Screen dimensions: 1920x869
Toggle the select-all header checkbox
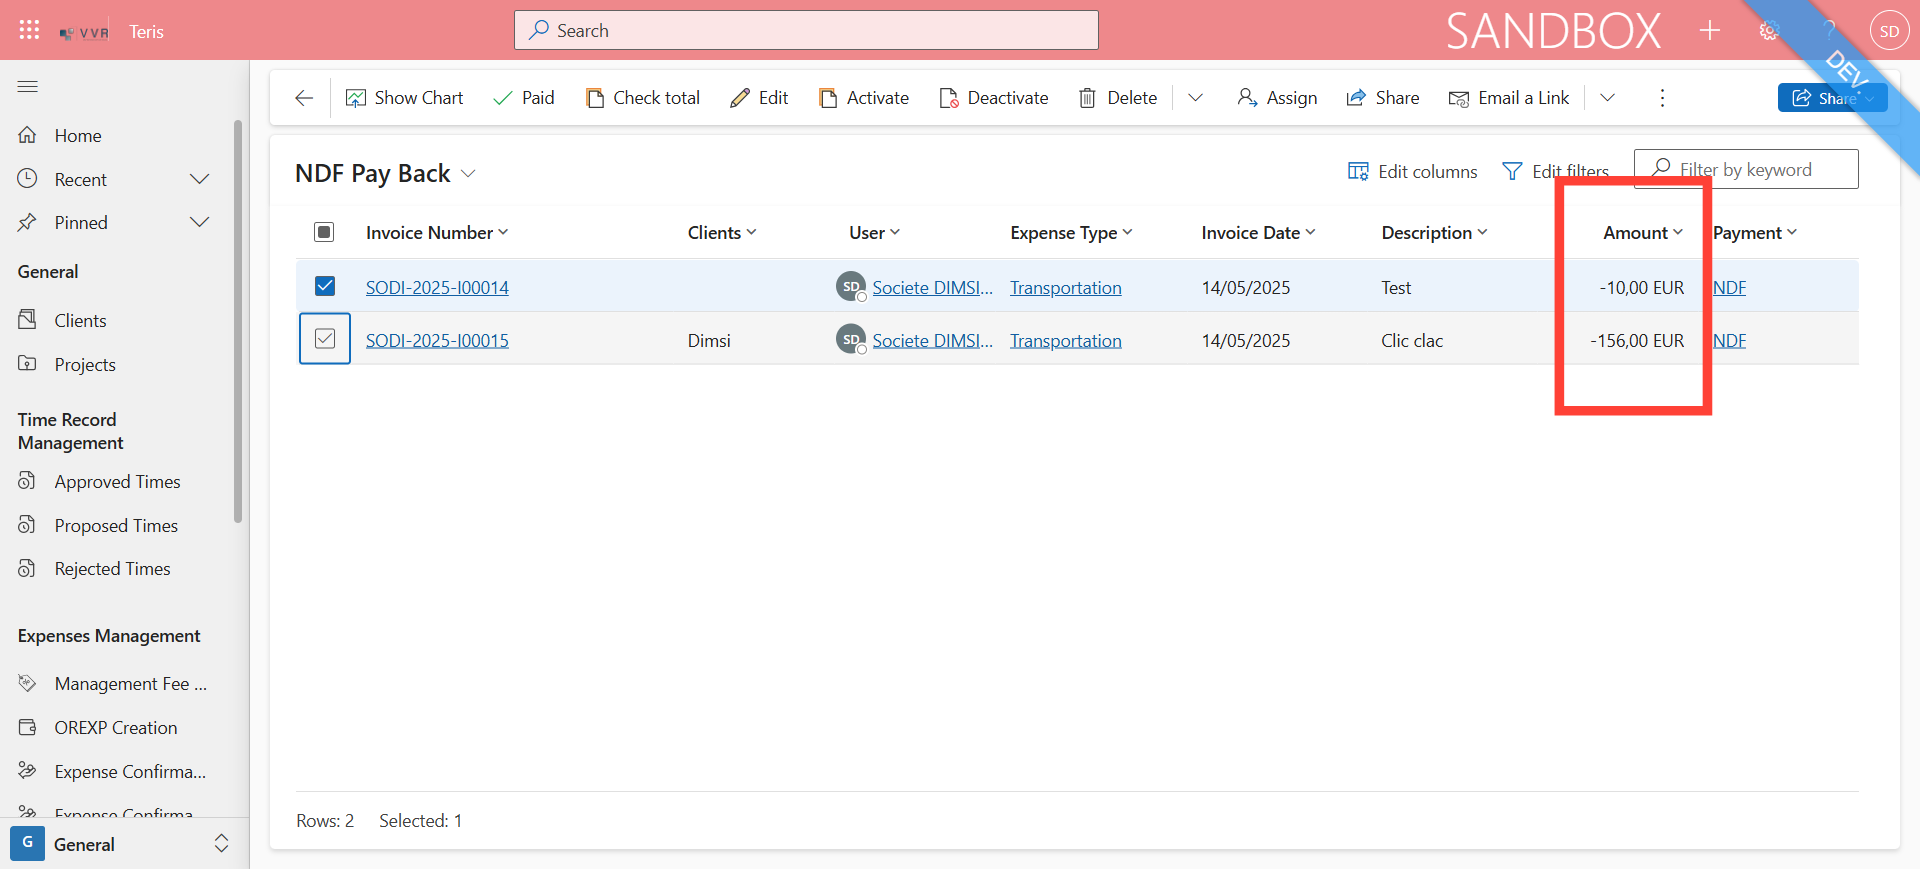[x=324, y=233]
